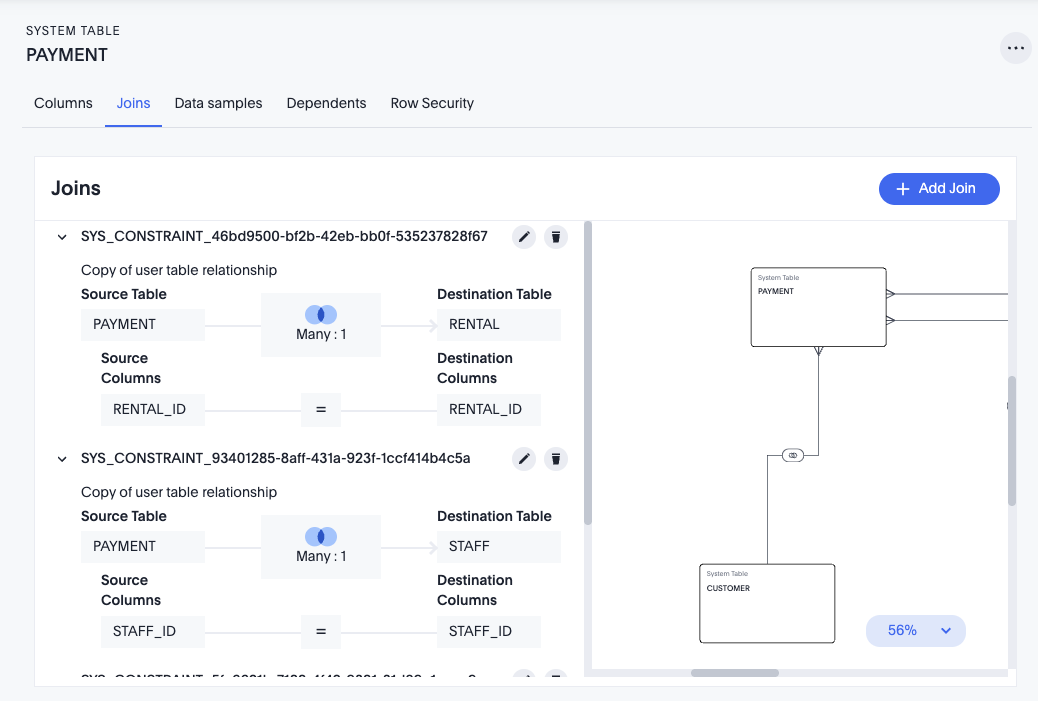Screen dimensions: 1038x701
Task: Click the Add Join button
Action: [x=939, y=189]
